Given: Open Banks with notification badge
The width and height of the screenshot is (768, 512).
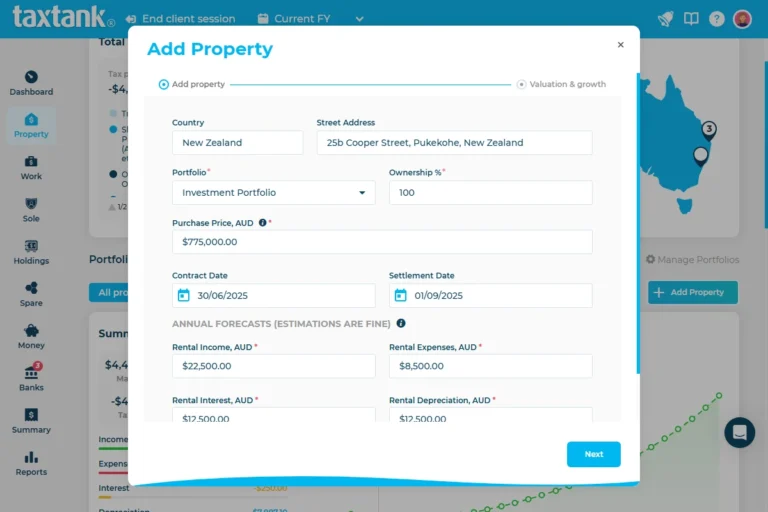Looking at the screenshot, I should 31,378.
